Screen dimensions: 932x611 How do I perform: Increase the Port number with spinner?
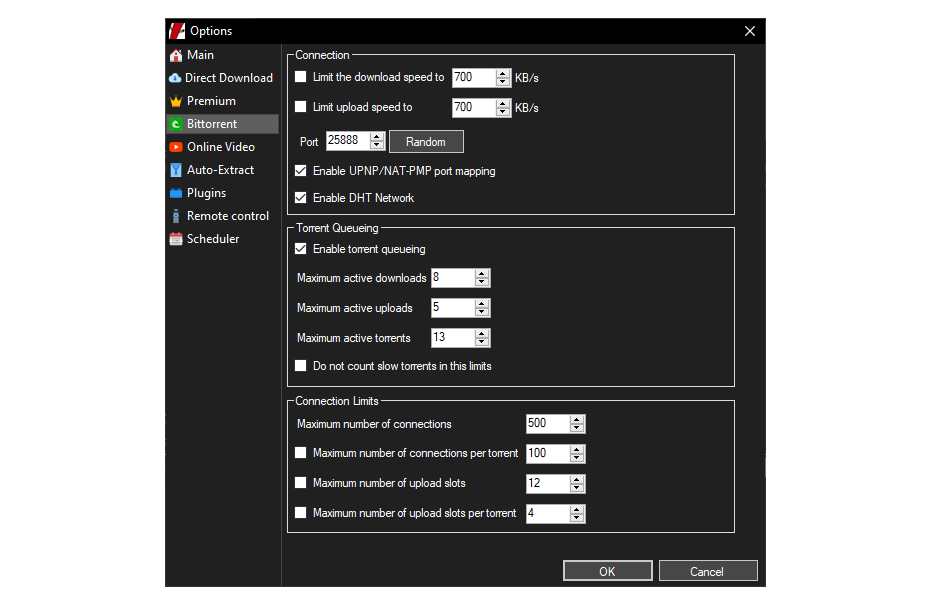(377, 137)
